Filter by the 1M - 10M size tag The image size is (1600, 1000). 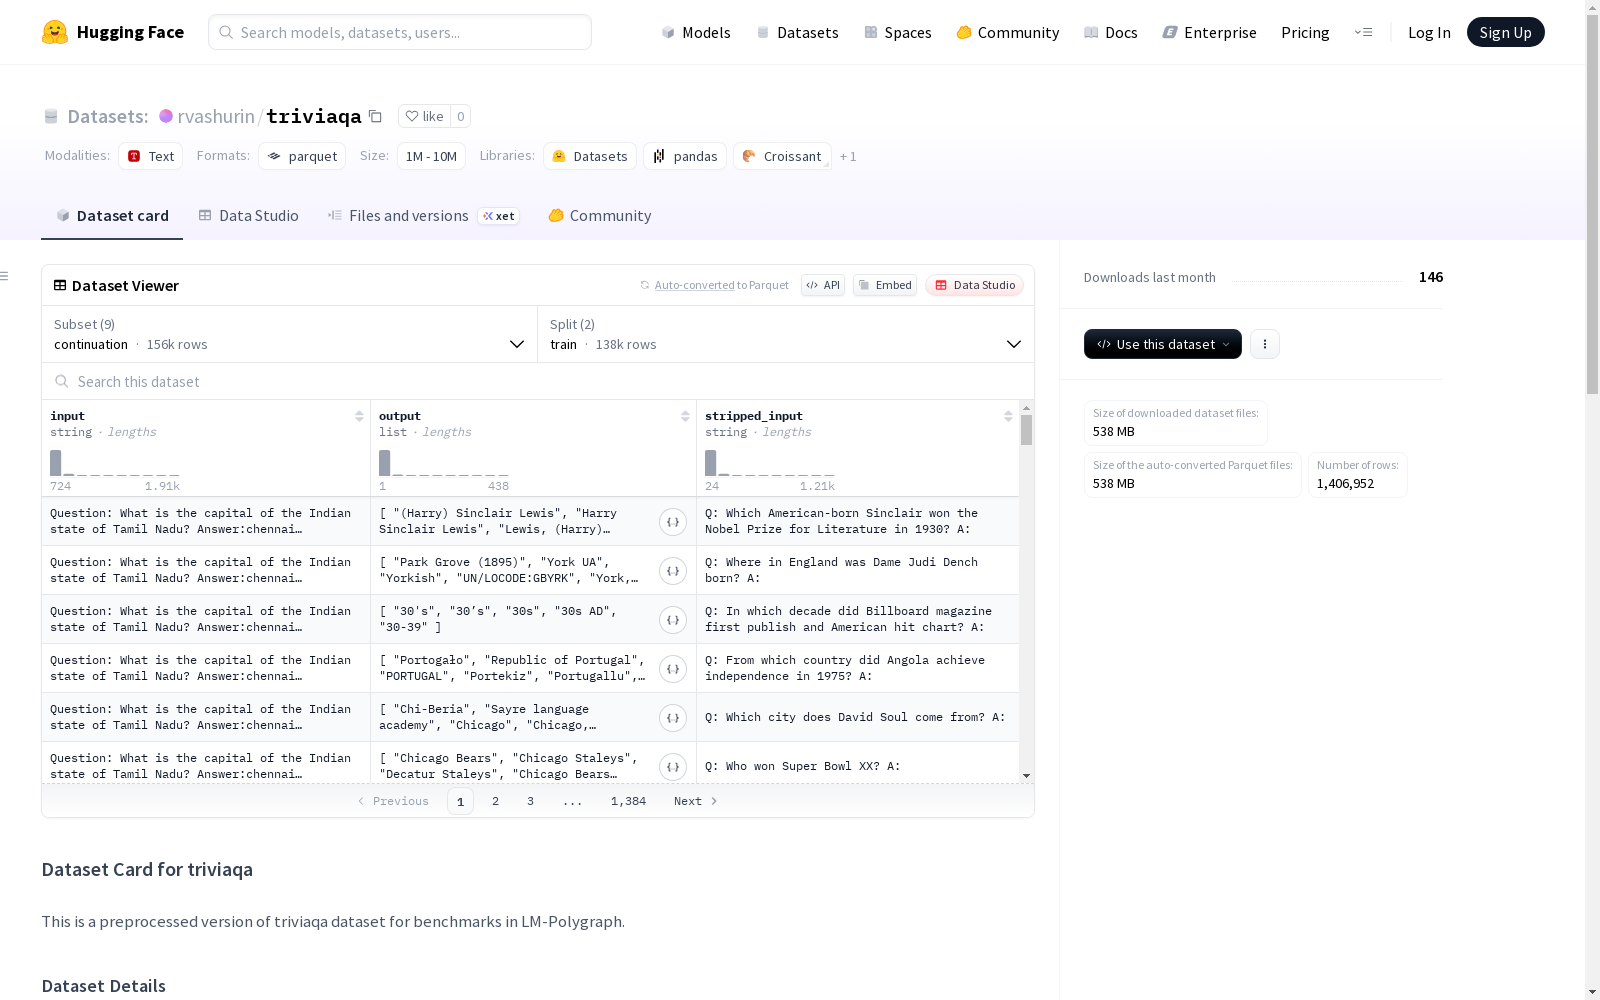(431, 156)
